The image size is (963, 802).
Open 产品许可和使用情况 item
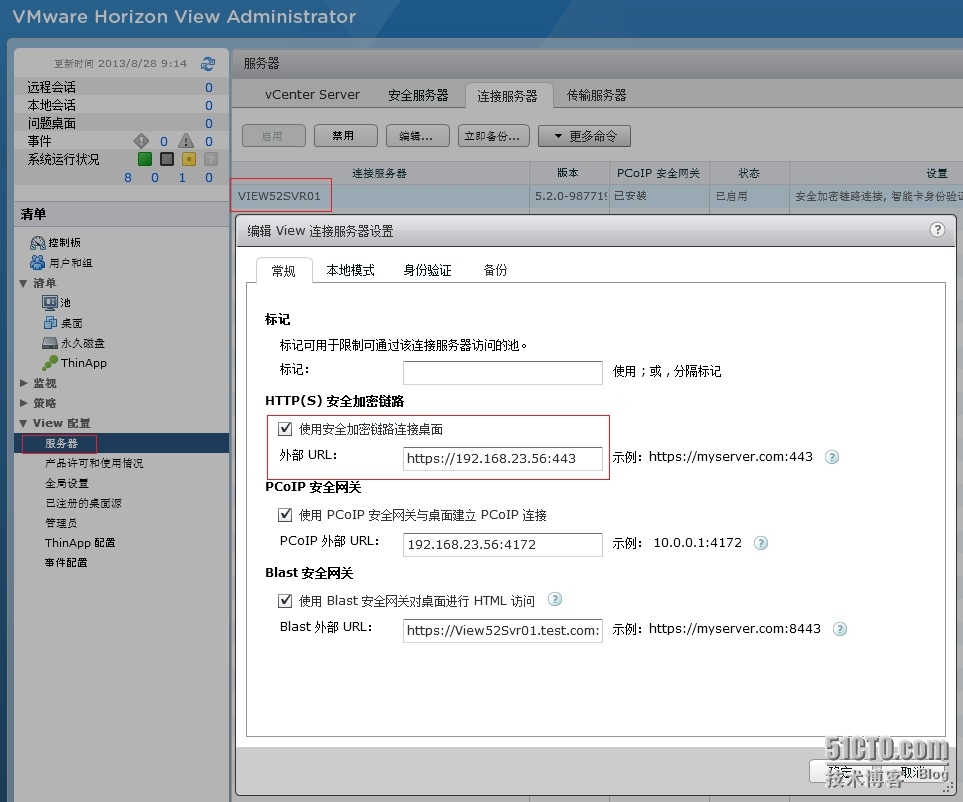point(94,463)
